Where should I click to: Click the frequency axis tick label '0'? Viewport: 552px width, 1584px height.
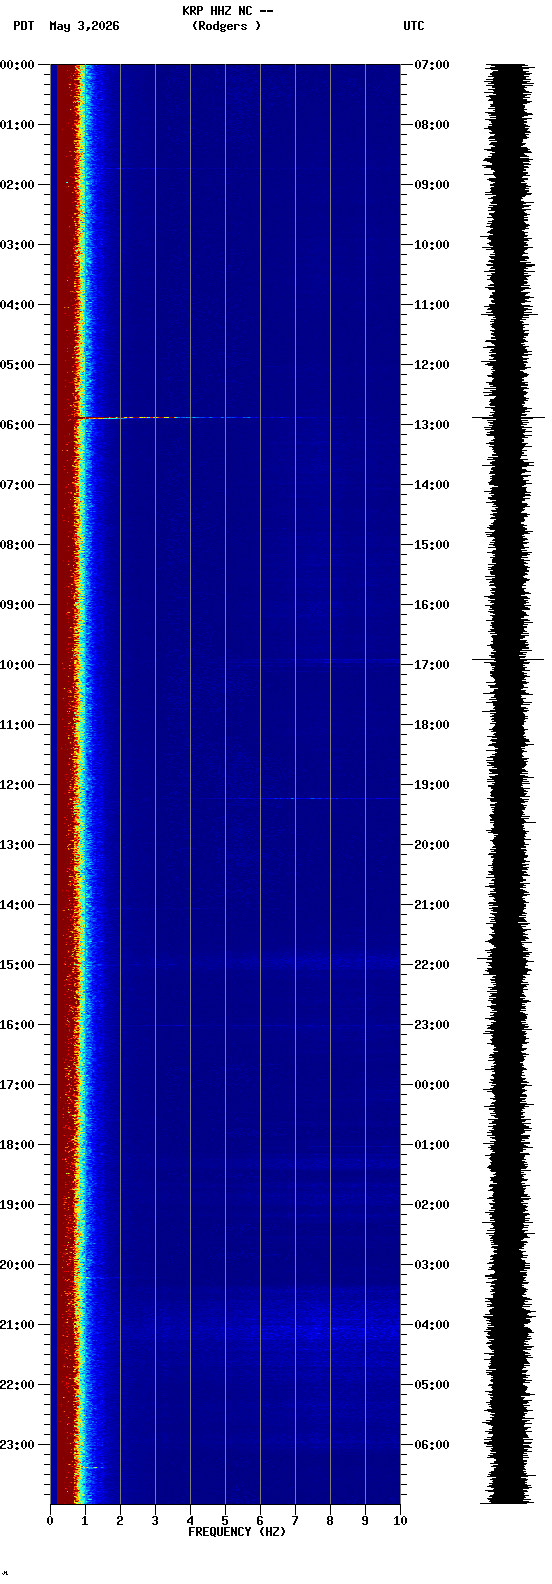(x=50, y=1521)
